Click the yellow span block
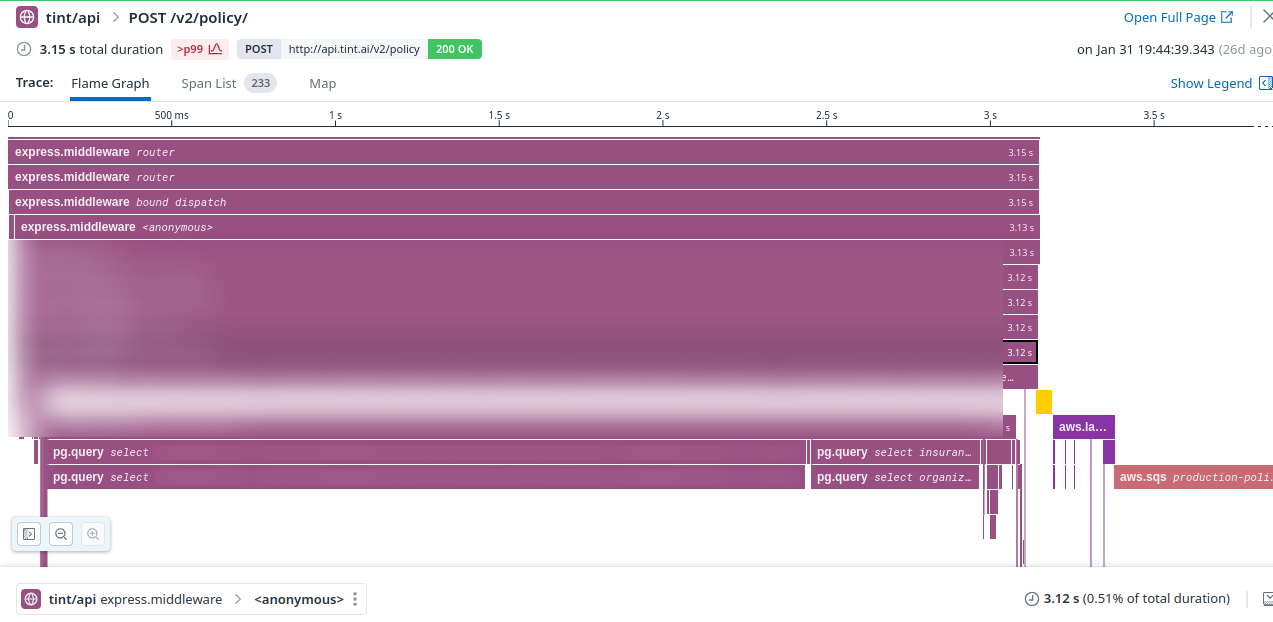 tap(1043, 402)
